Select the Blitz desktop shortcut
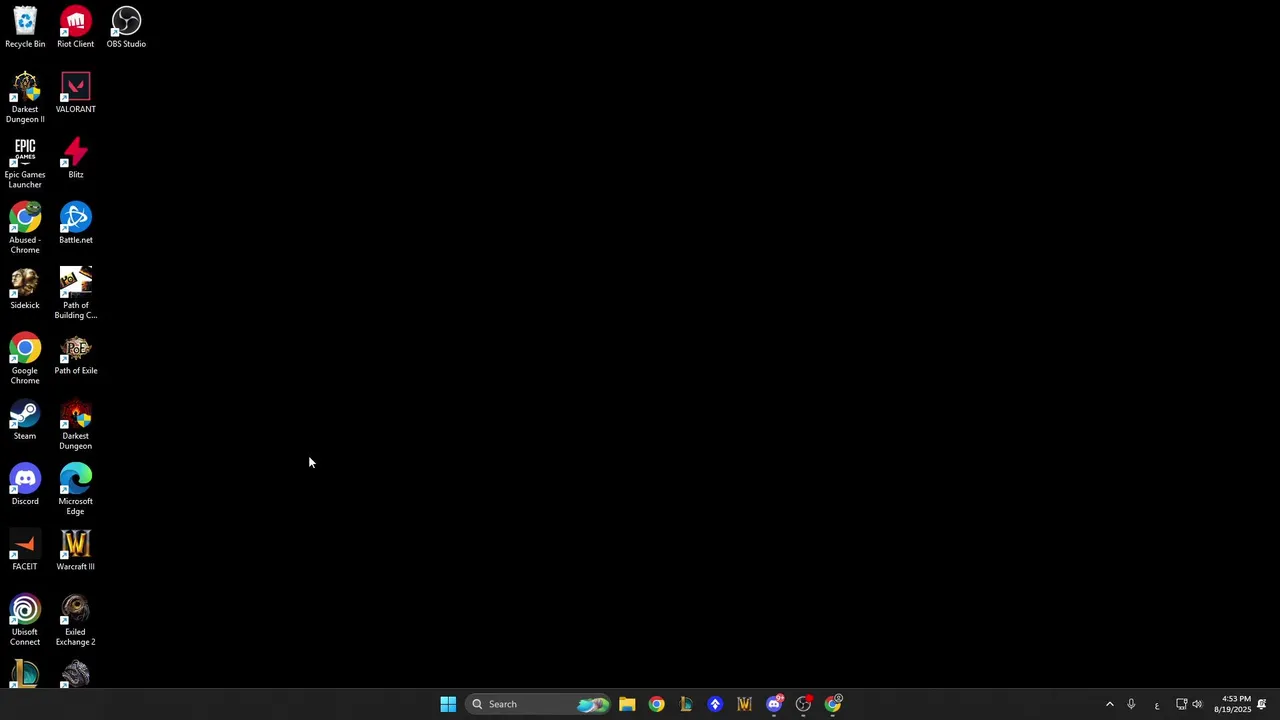The height and width of the screenshot is (720, 1280). tap(76, 158)
